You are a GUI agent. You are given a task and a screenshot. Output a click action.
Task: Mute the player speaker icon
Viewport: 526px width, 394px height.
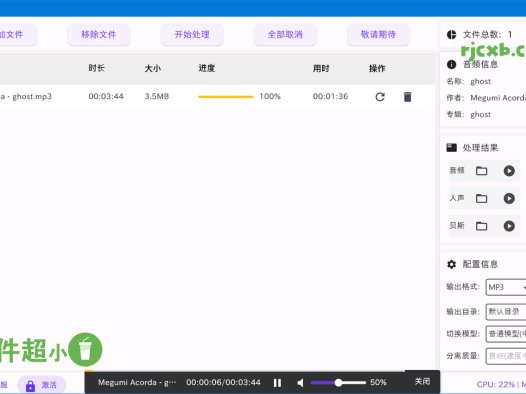(300, 383)
